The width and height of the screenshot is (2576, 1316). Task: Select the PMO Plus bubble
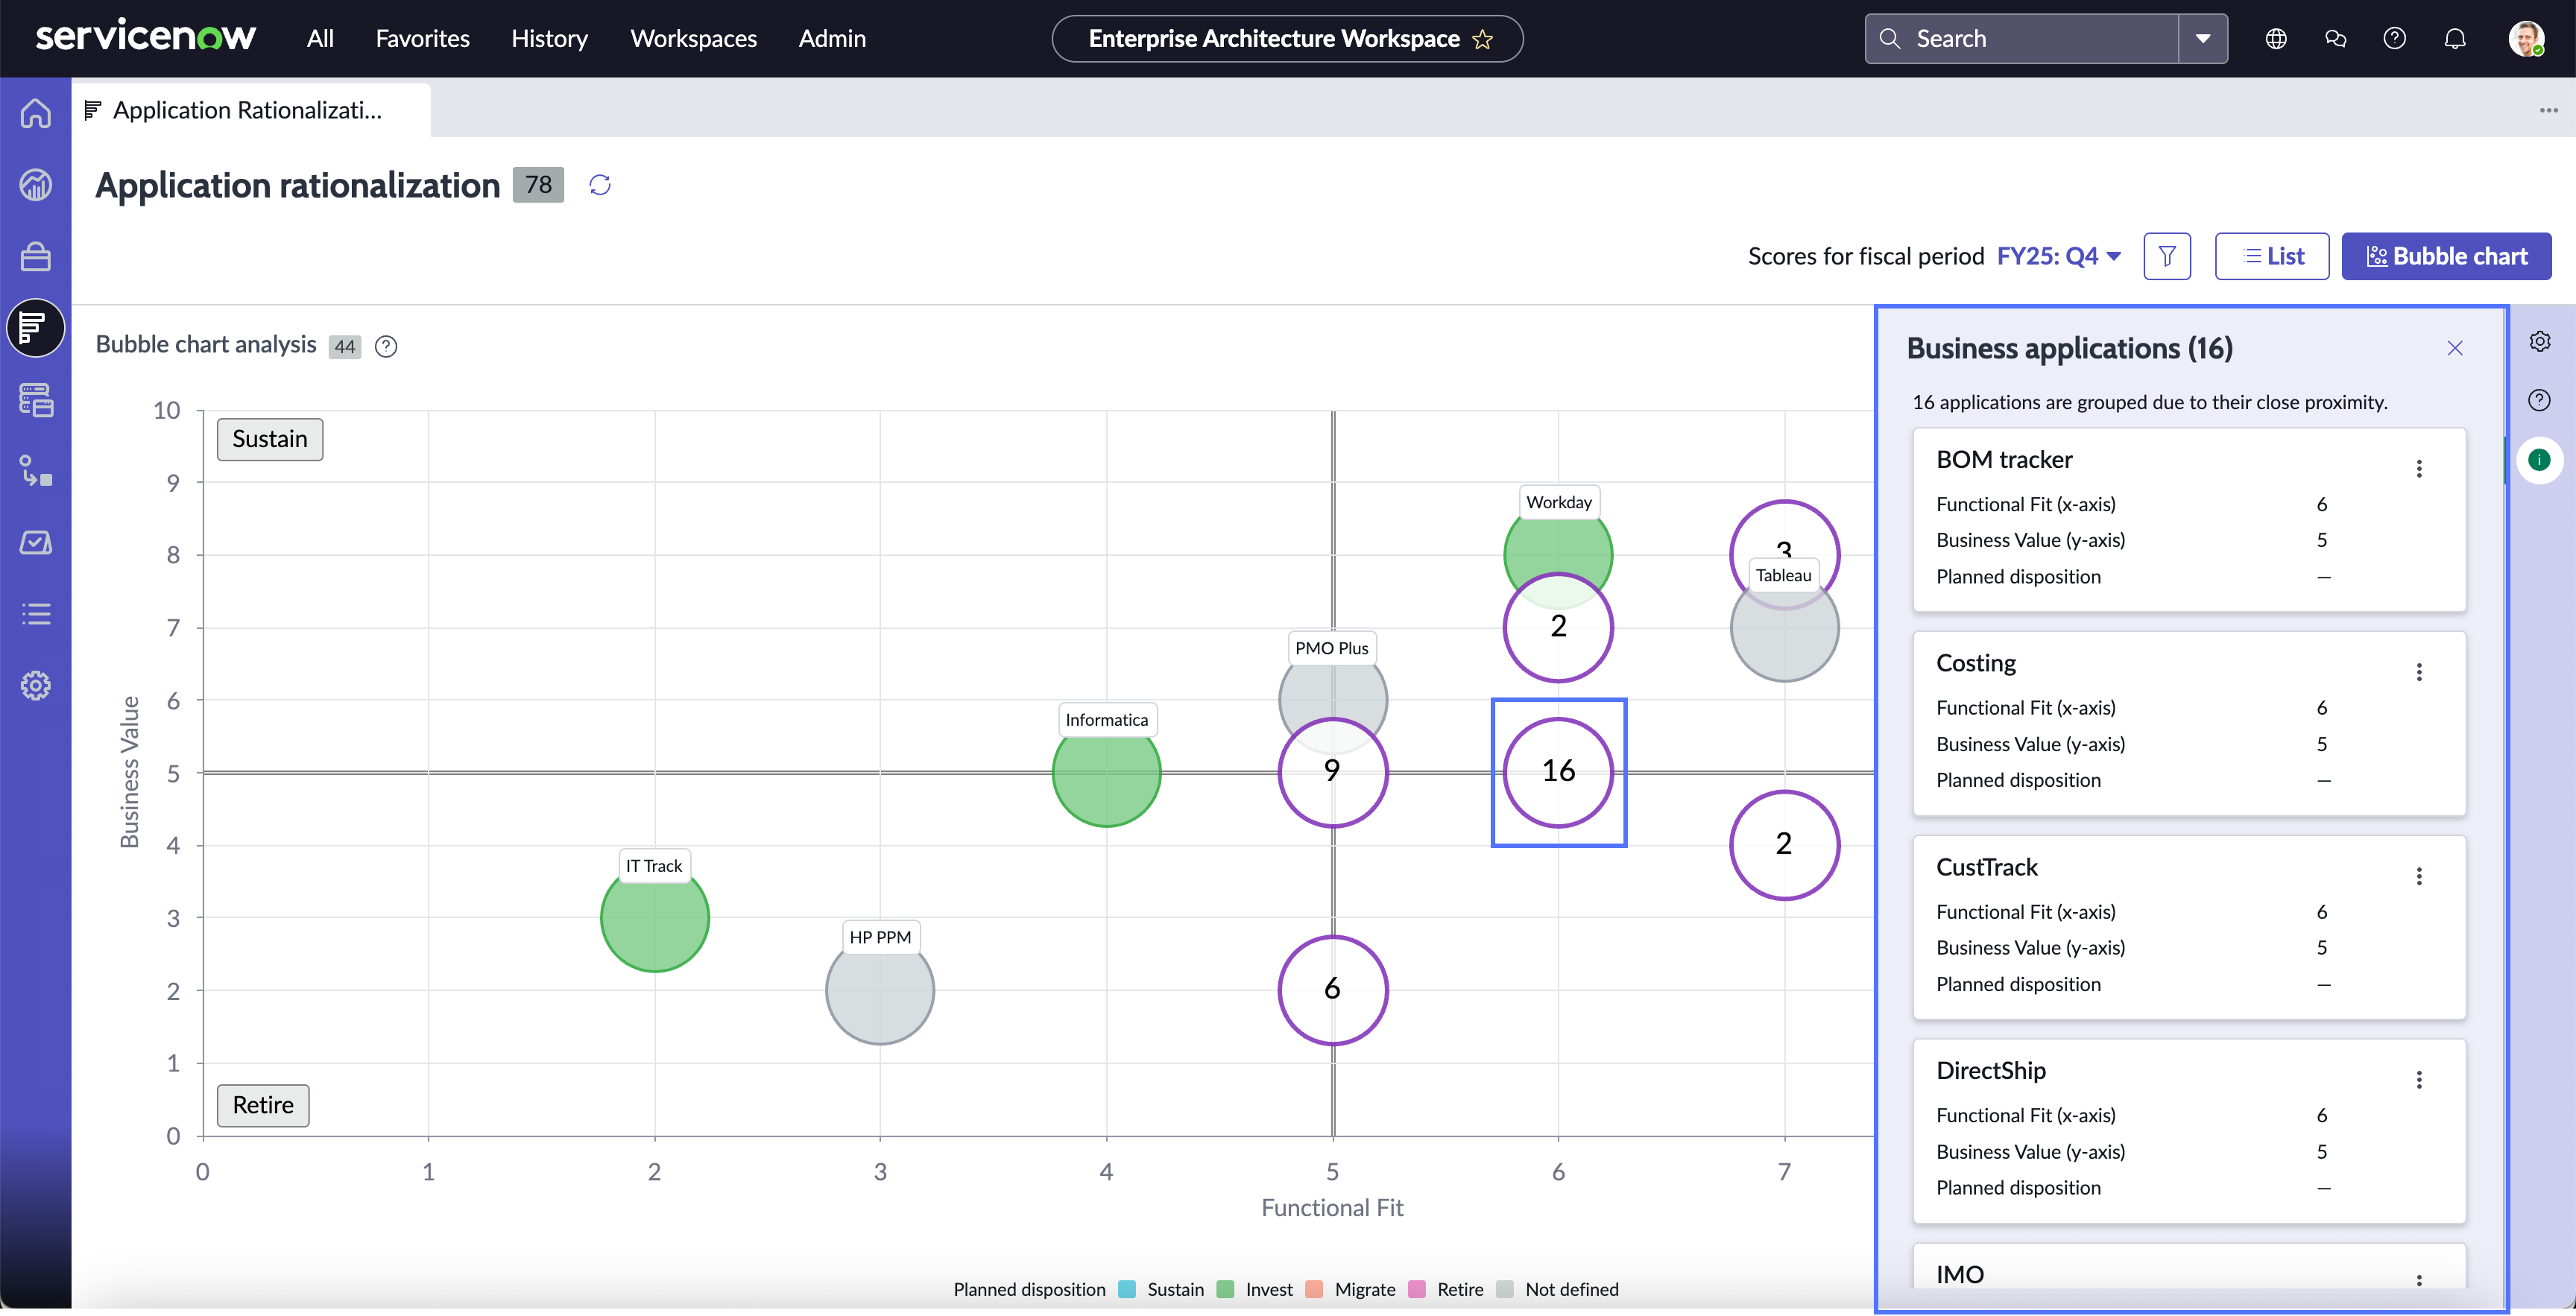(1333, 690)
